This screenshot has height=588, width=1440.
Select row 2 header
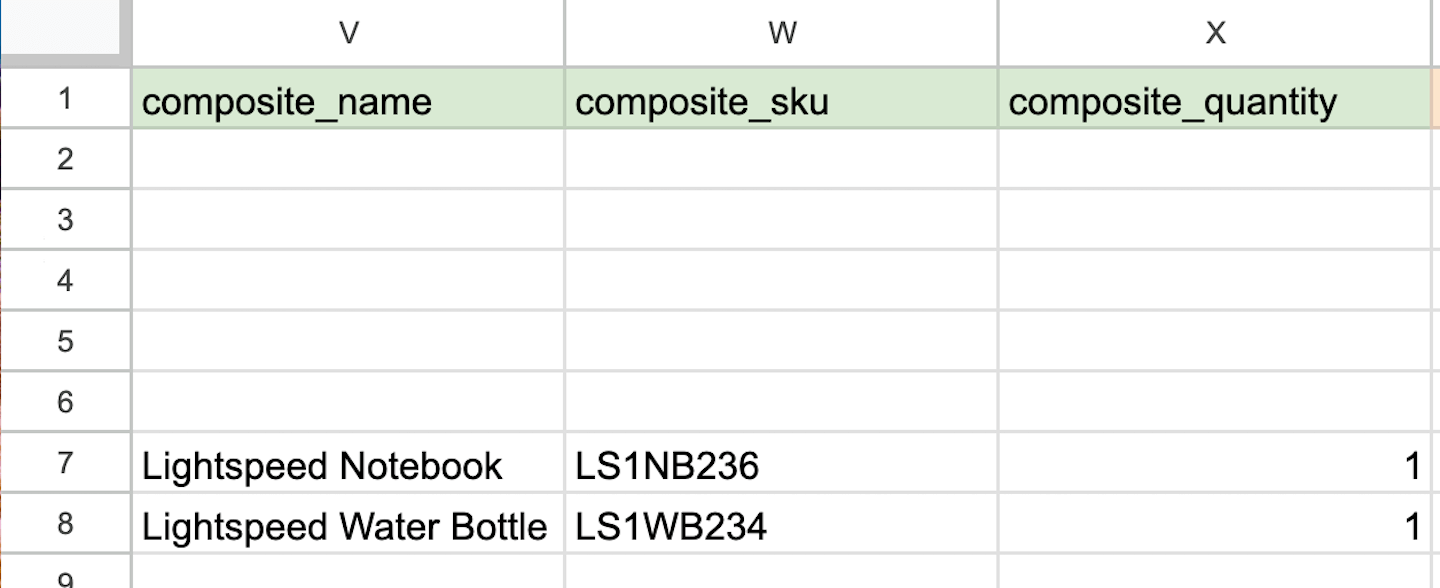click(65, 159)
